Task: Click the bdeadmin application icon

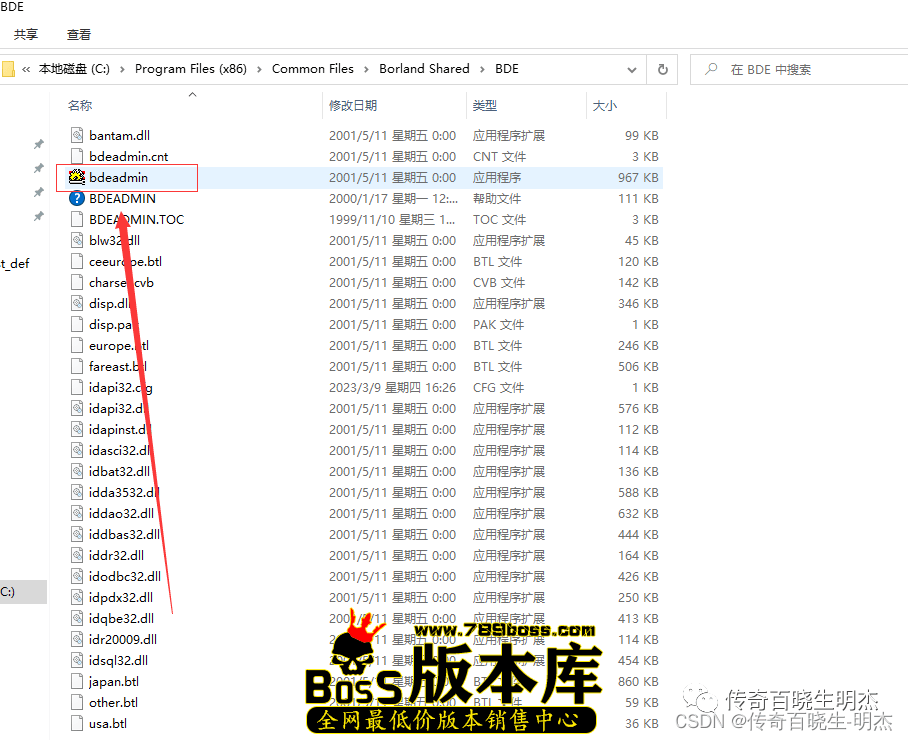Action: 77,178
